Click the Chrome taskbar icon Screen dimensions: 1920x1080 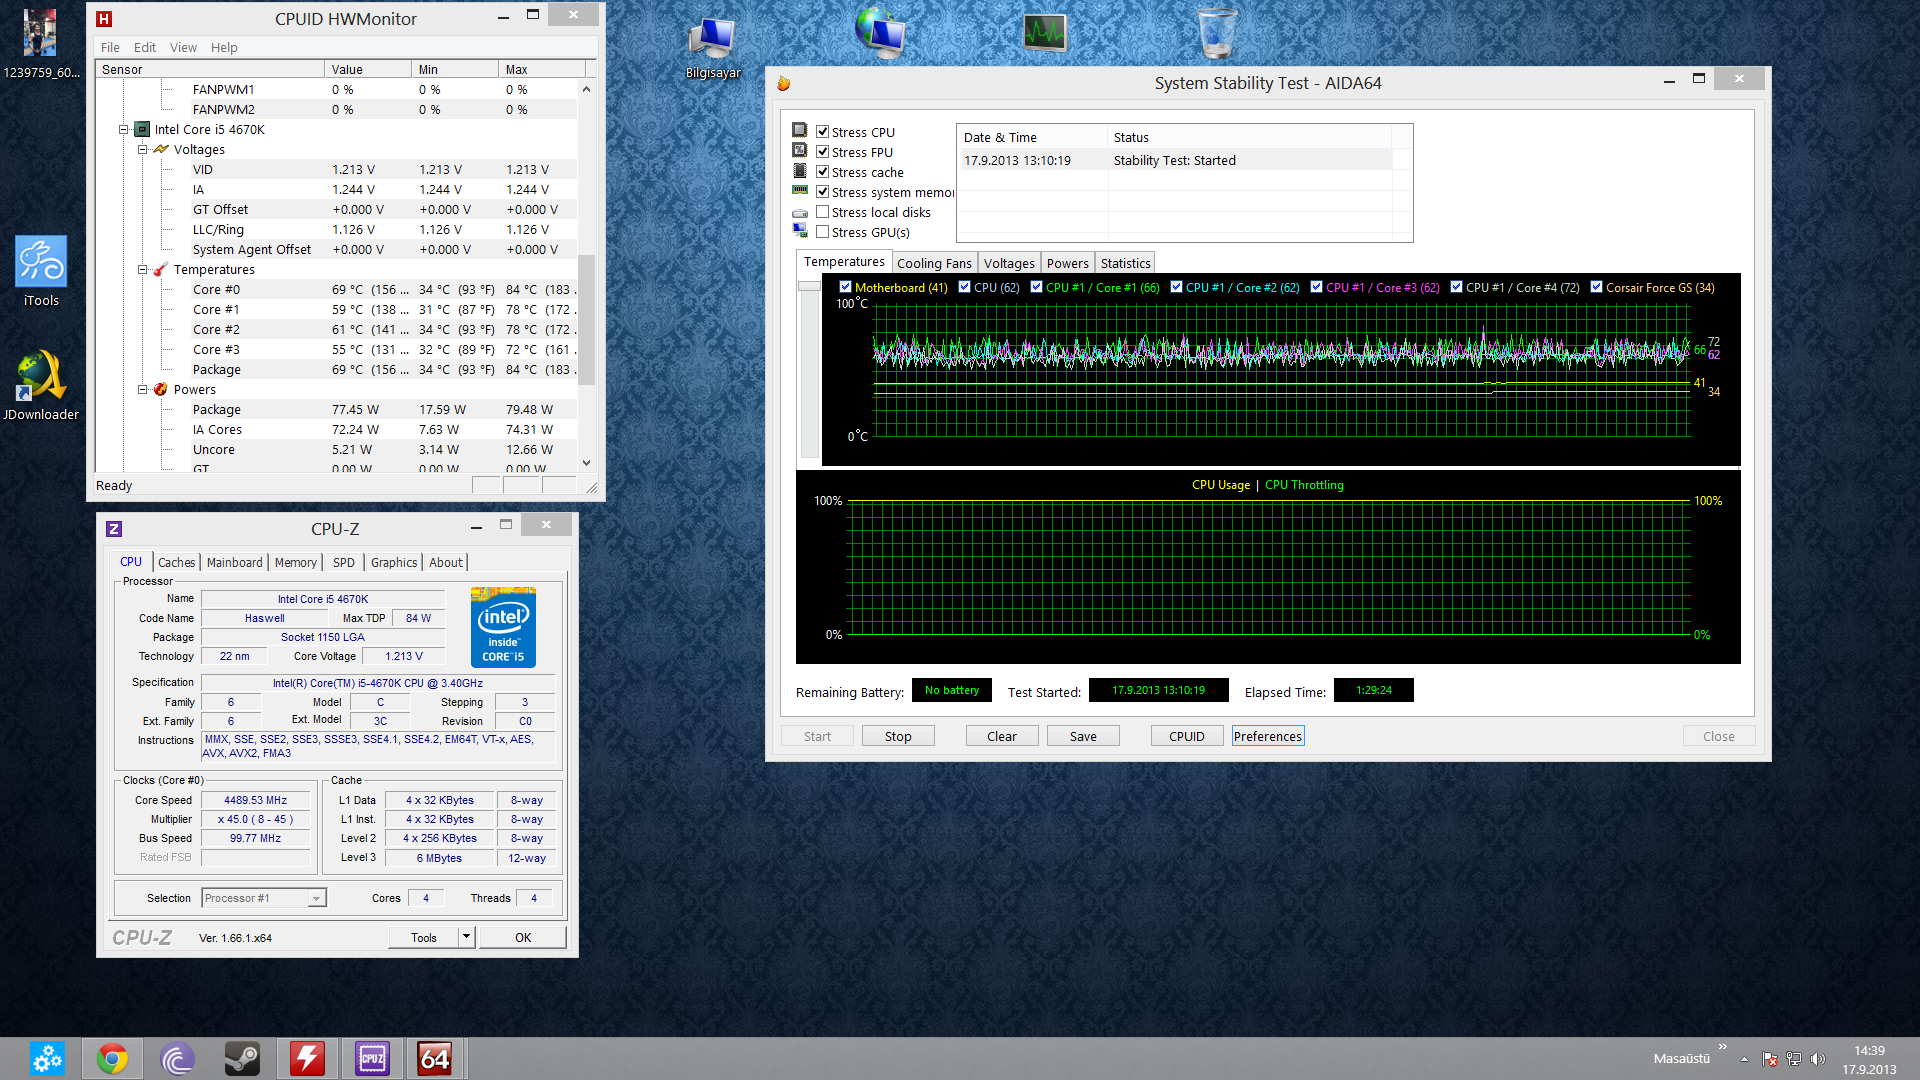112,1058
